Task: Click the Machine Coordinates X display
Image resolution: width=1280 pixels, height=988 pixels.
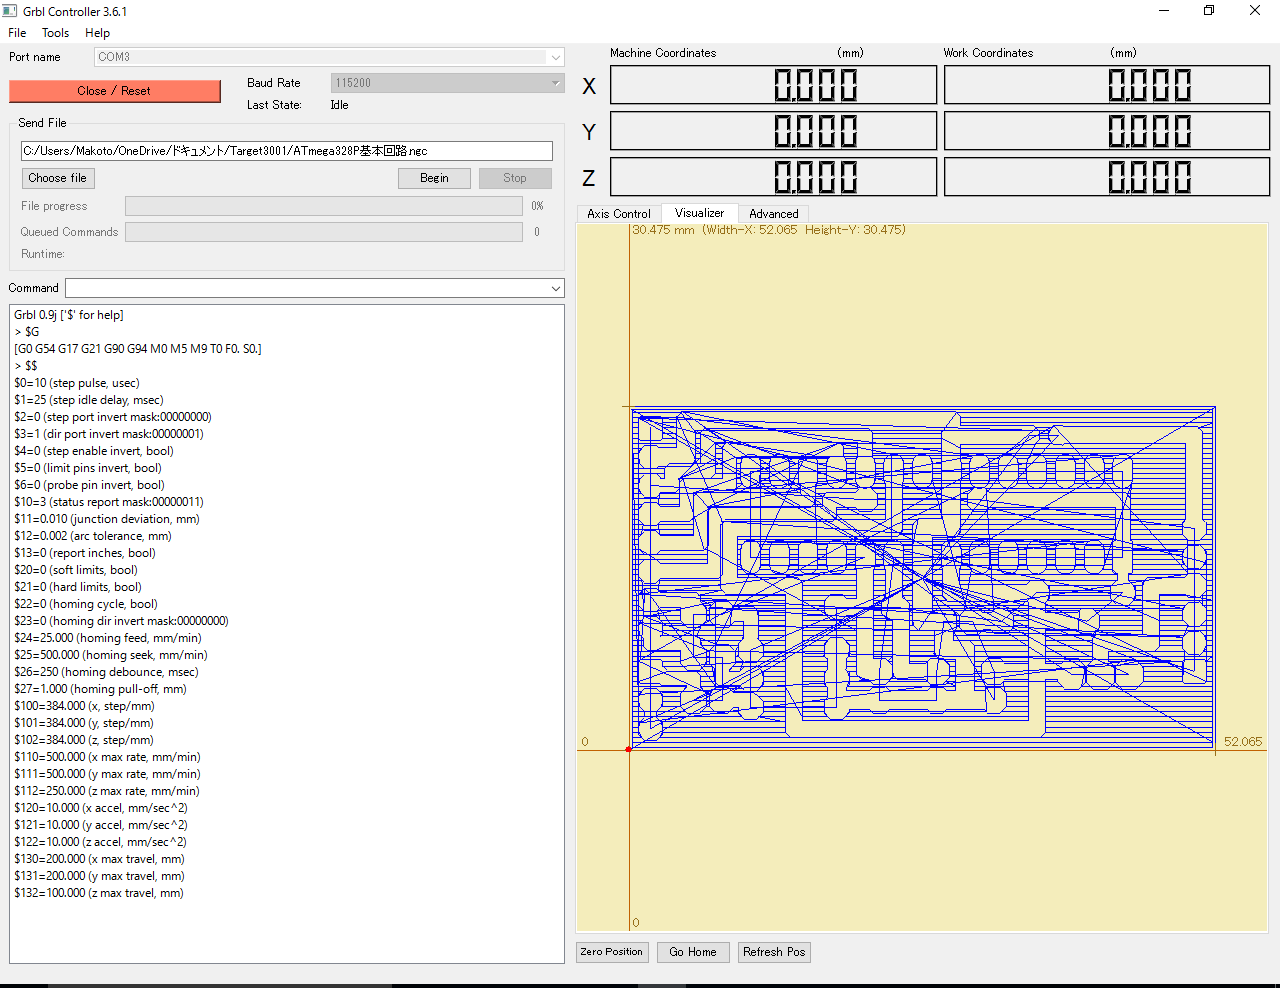Action: click(773, 85)
